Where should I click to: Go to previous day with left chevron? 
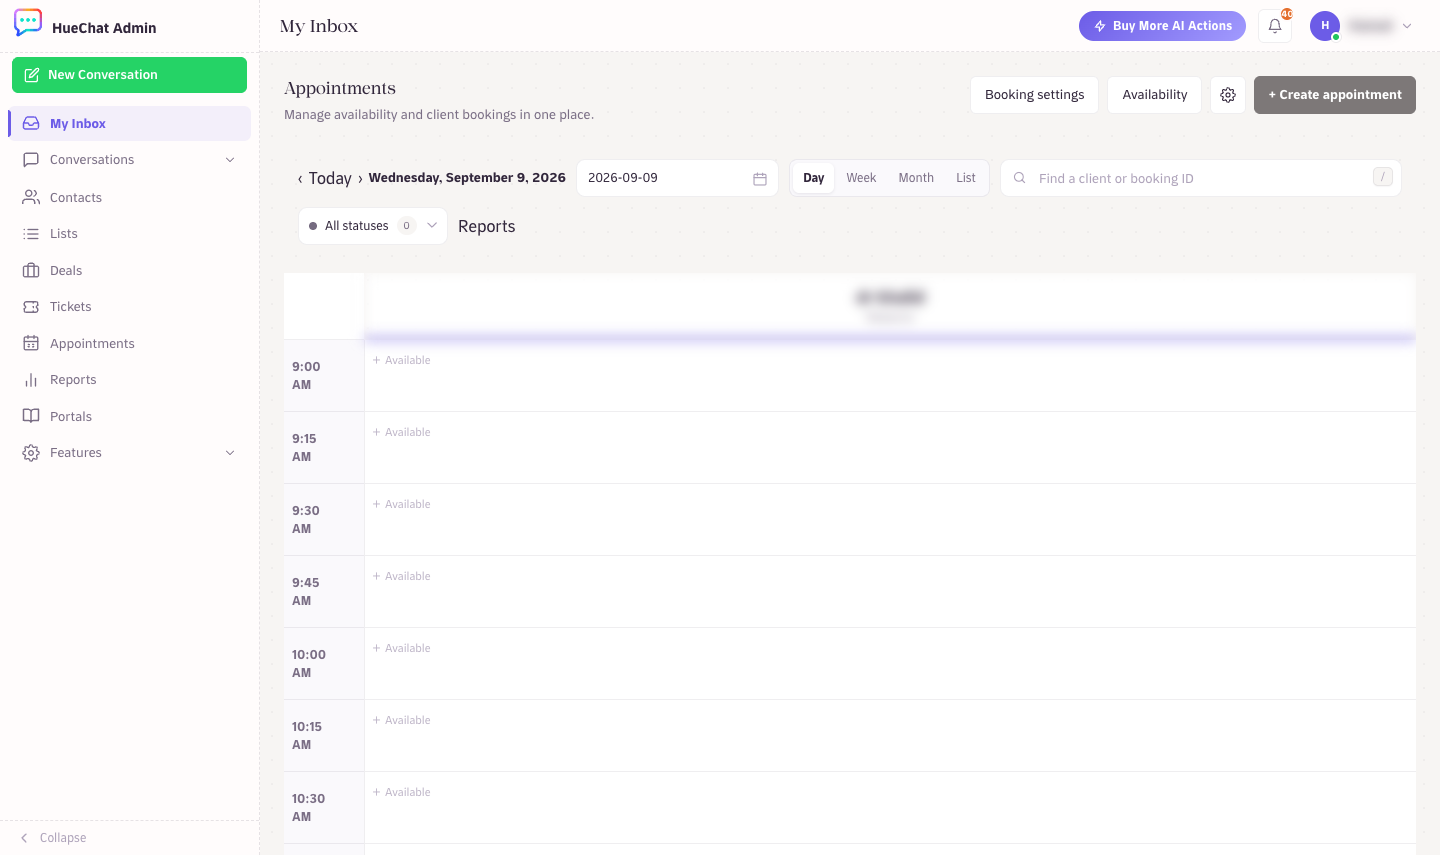(300, 179)
